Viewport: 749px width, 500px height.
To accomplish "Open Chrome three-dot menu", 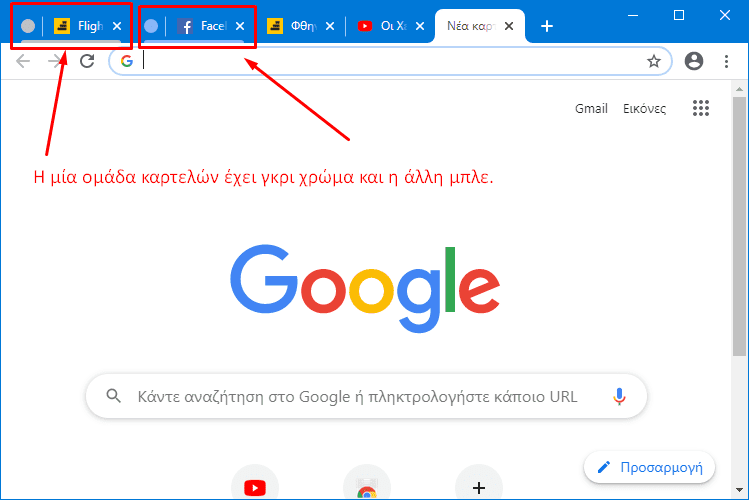I will 726,61.
